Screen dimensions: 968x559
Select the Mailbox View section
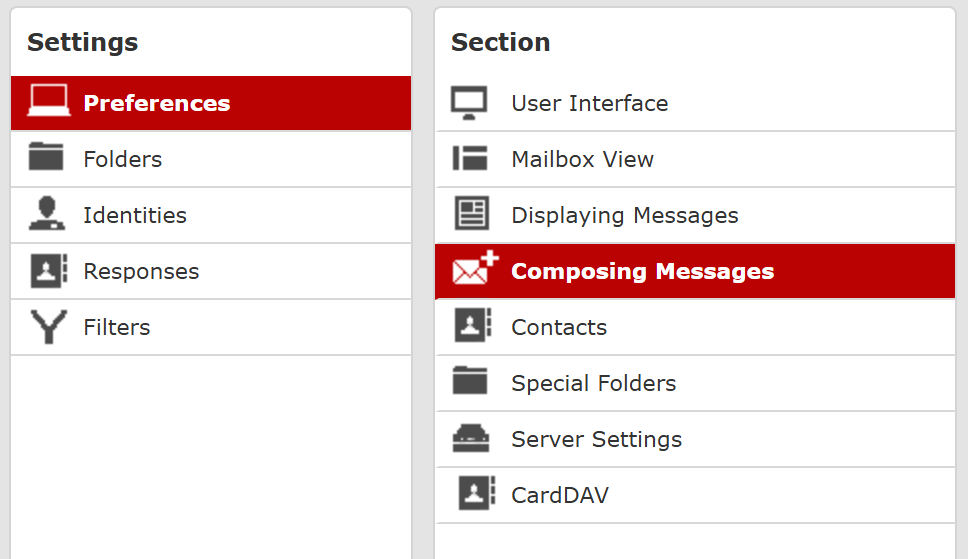pyautogui.click(x=695, y=159)
